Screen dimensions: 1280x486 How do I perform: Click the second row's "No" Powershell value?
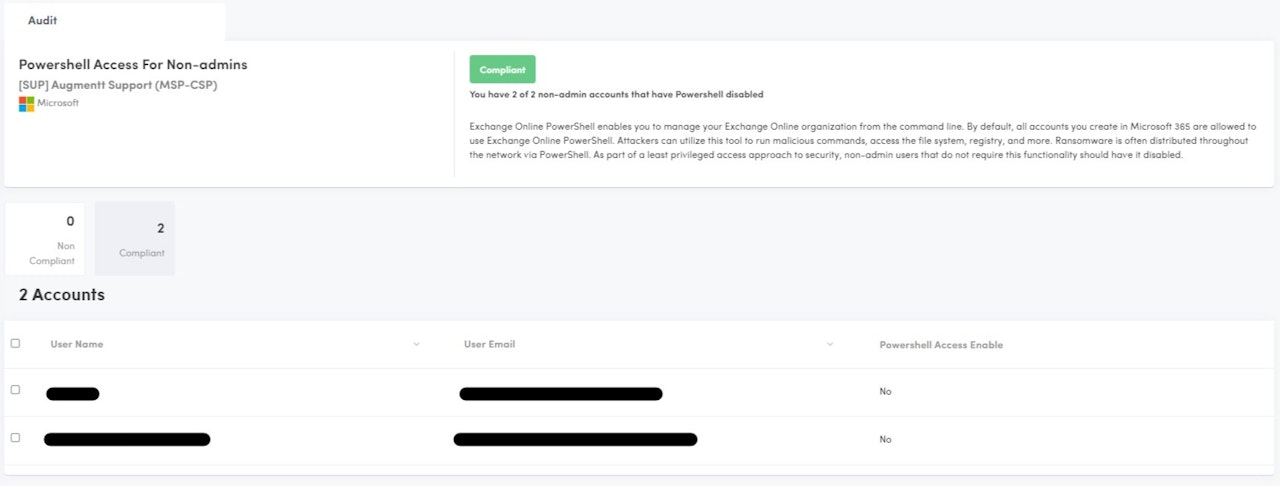click(885, 440)
